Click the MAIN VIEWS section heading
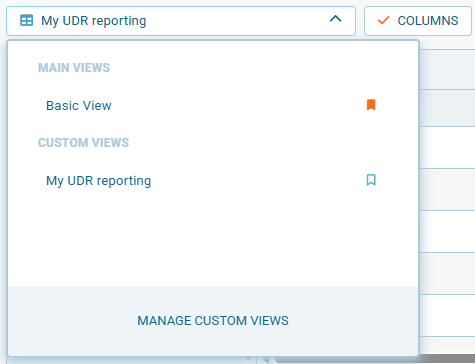Image resolution: width=475 pixels, height=364 pixels. coord(74,68)
